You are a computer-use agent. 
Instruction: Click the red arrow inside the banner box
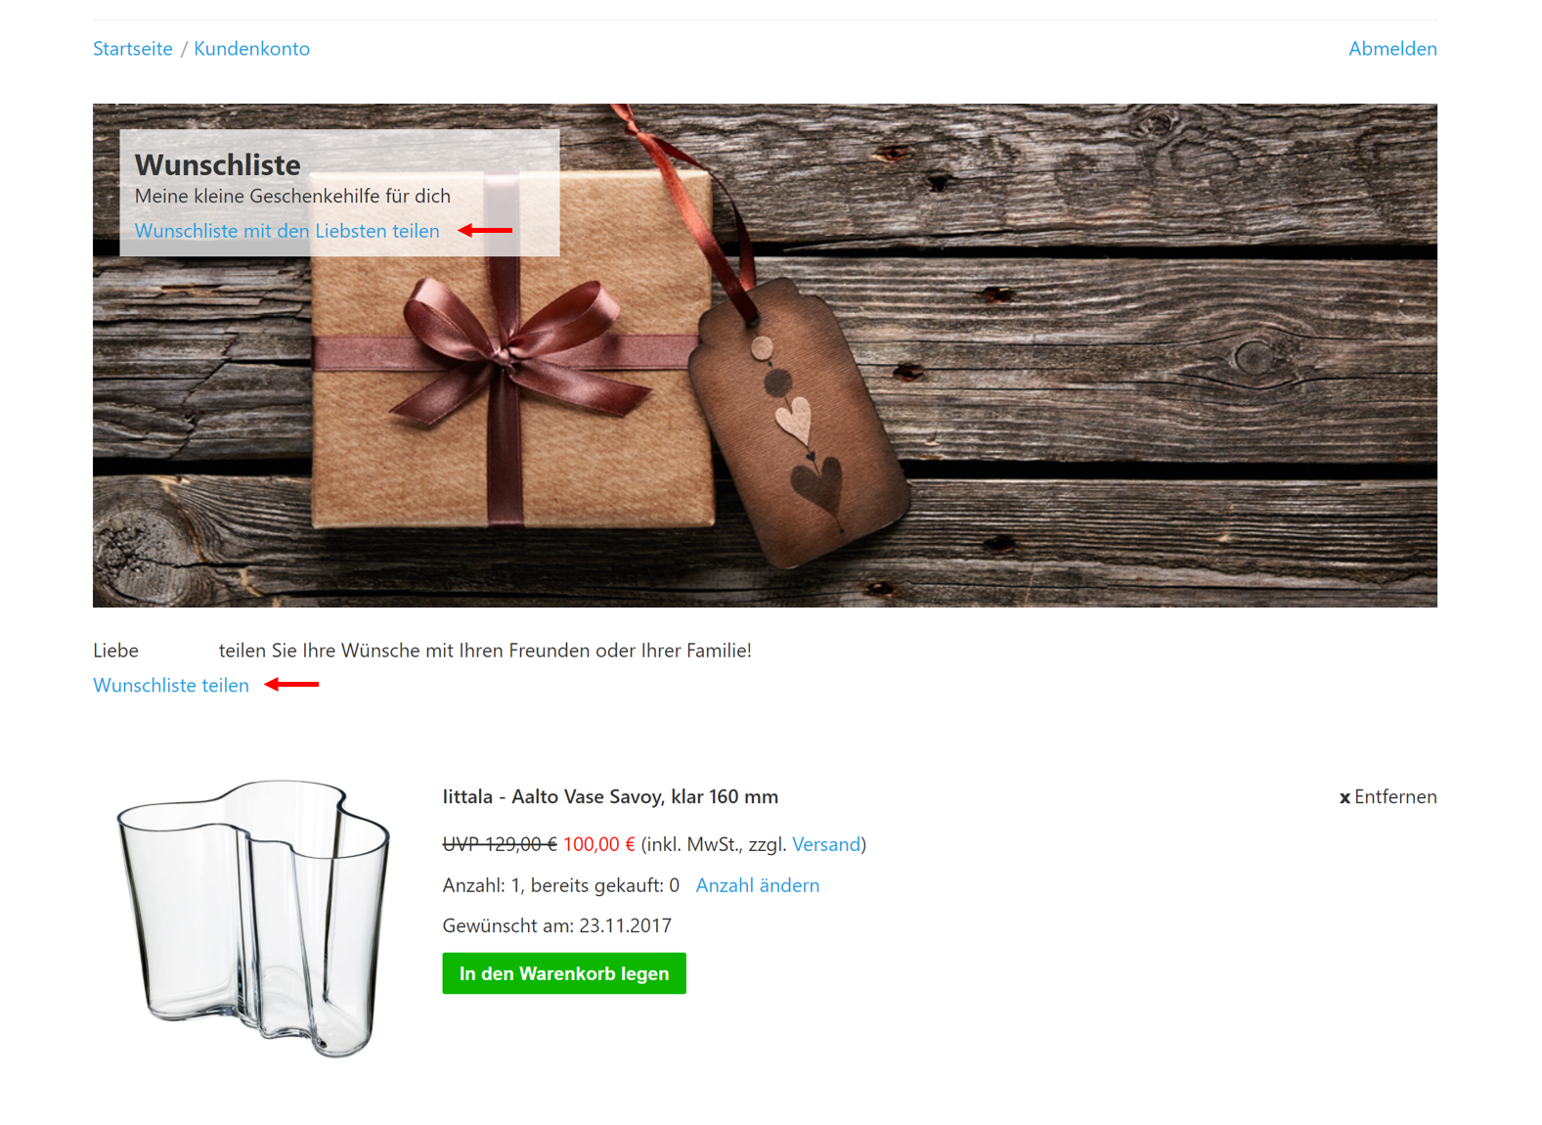(x=485, y=231)
